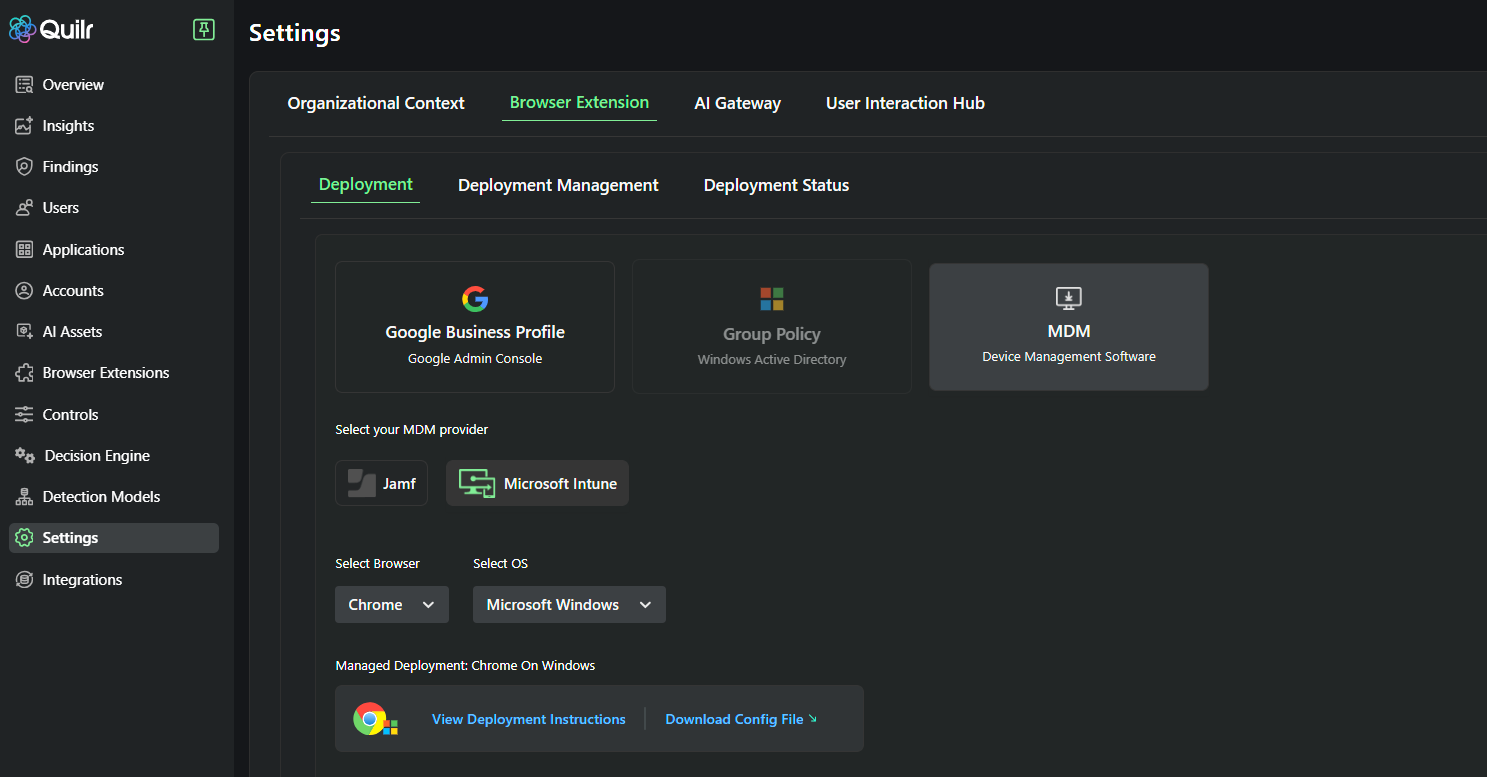The height and width of the screenshot is (777, 1487).
Task: Click 'Select your MDM provider' label
Action: pos(412,430)
